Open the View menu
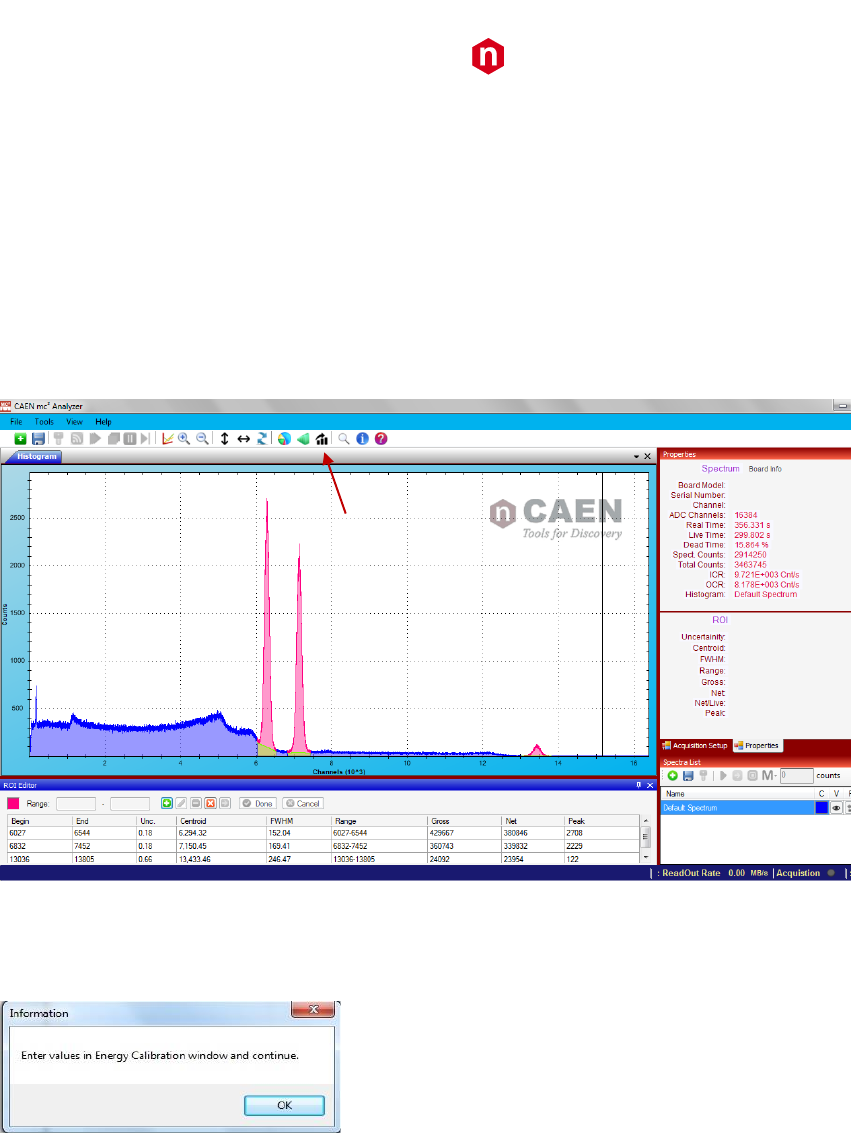This screenshot has width=851, height=1133. [74, 422]
